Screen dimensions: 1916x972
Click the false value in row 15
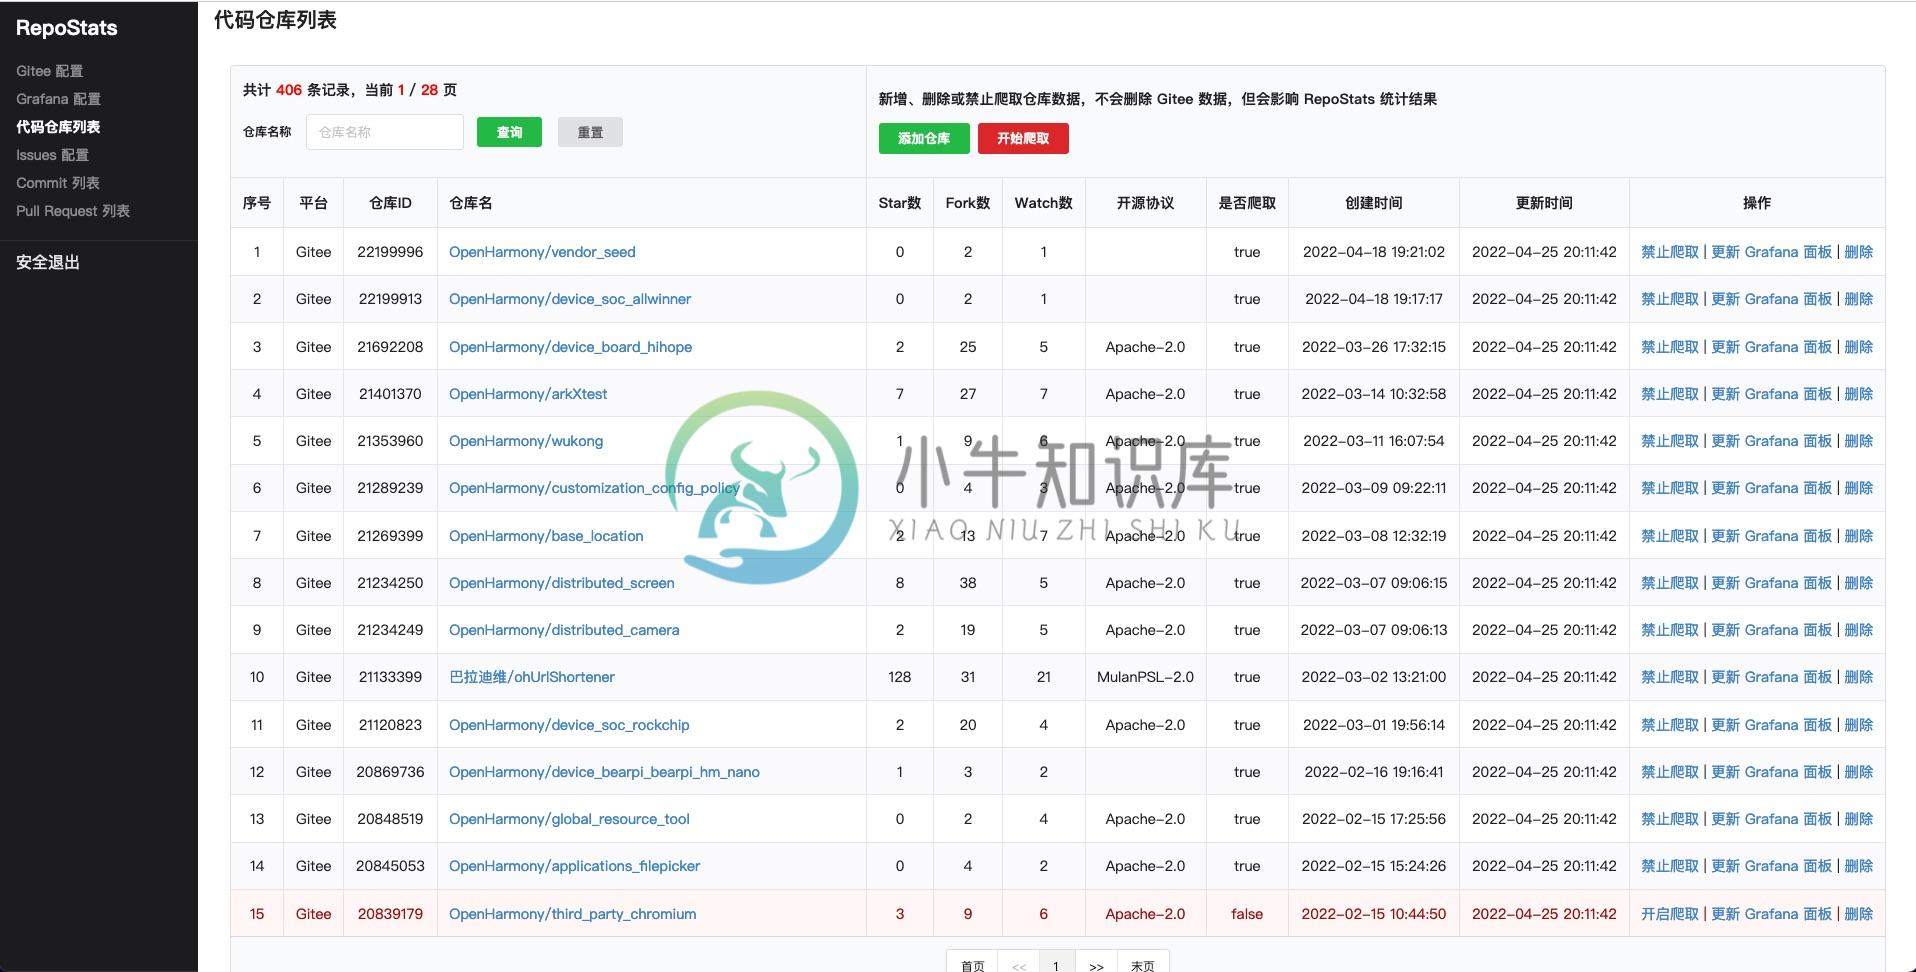coord(1247,914)
